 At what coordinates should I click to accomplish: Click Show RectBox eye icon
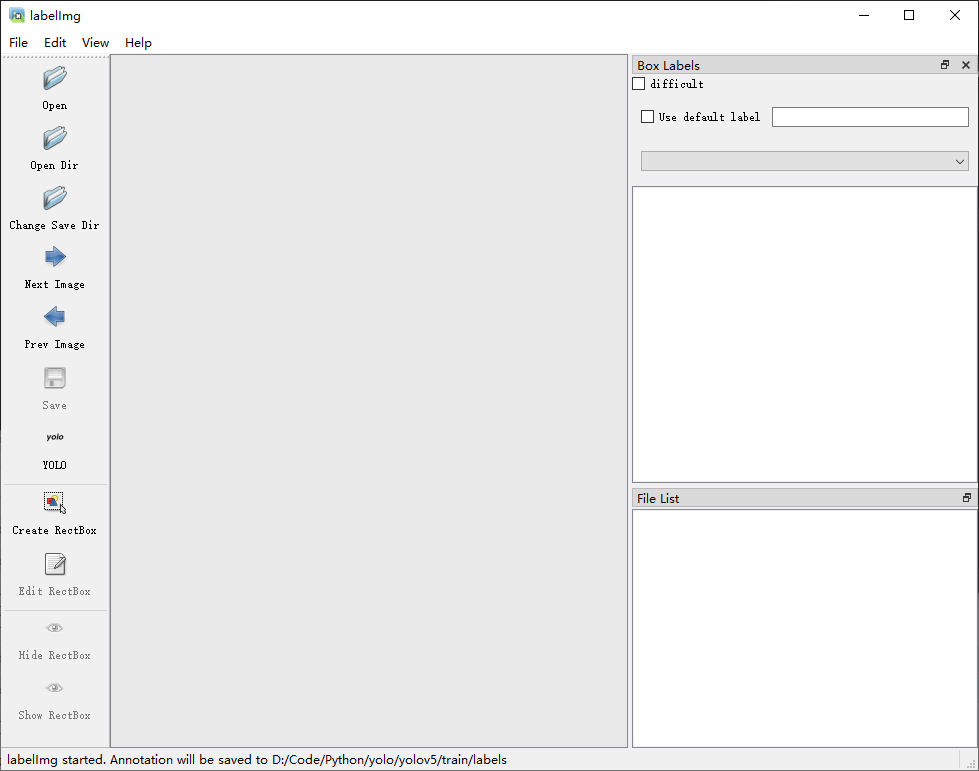click(54, 688)
